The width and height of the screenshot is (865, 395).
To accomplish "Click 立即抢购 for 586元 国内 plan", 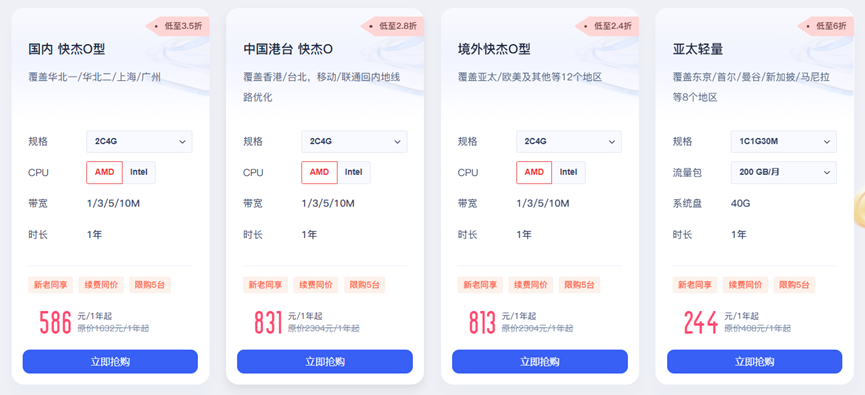I will tap(110, 362).
